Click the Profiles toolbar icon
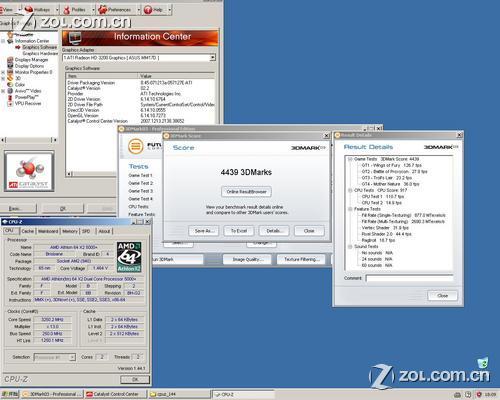 click(67, 10)
